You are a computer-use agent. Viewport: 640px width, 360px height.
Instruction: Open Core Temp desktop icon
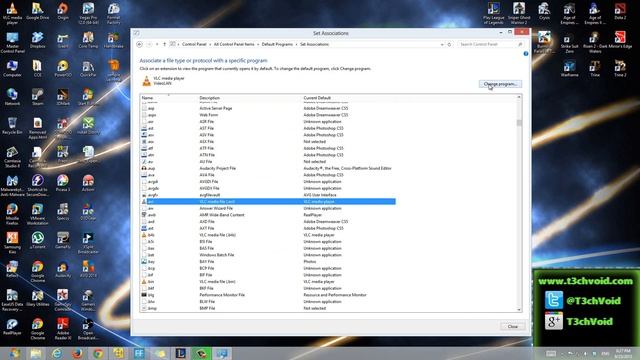pyautogui.click(x=88, y=40)
